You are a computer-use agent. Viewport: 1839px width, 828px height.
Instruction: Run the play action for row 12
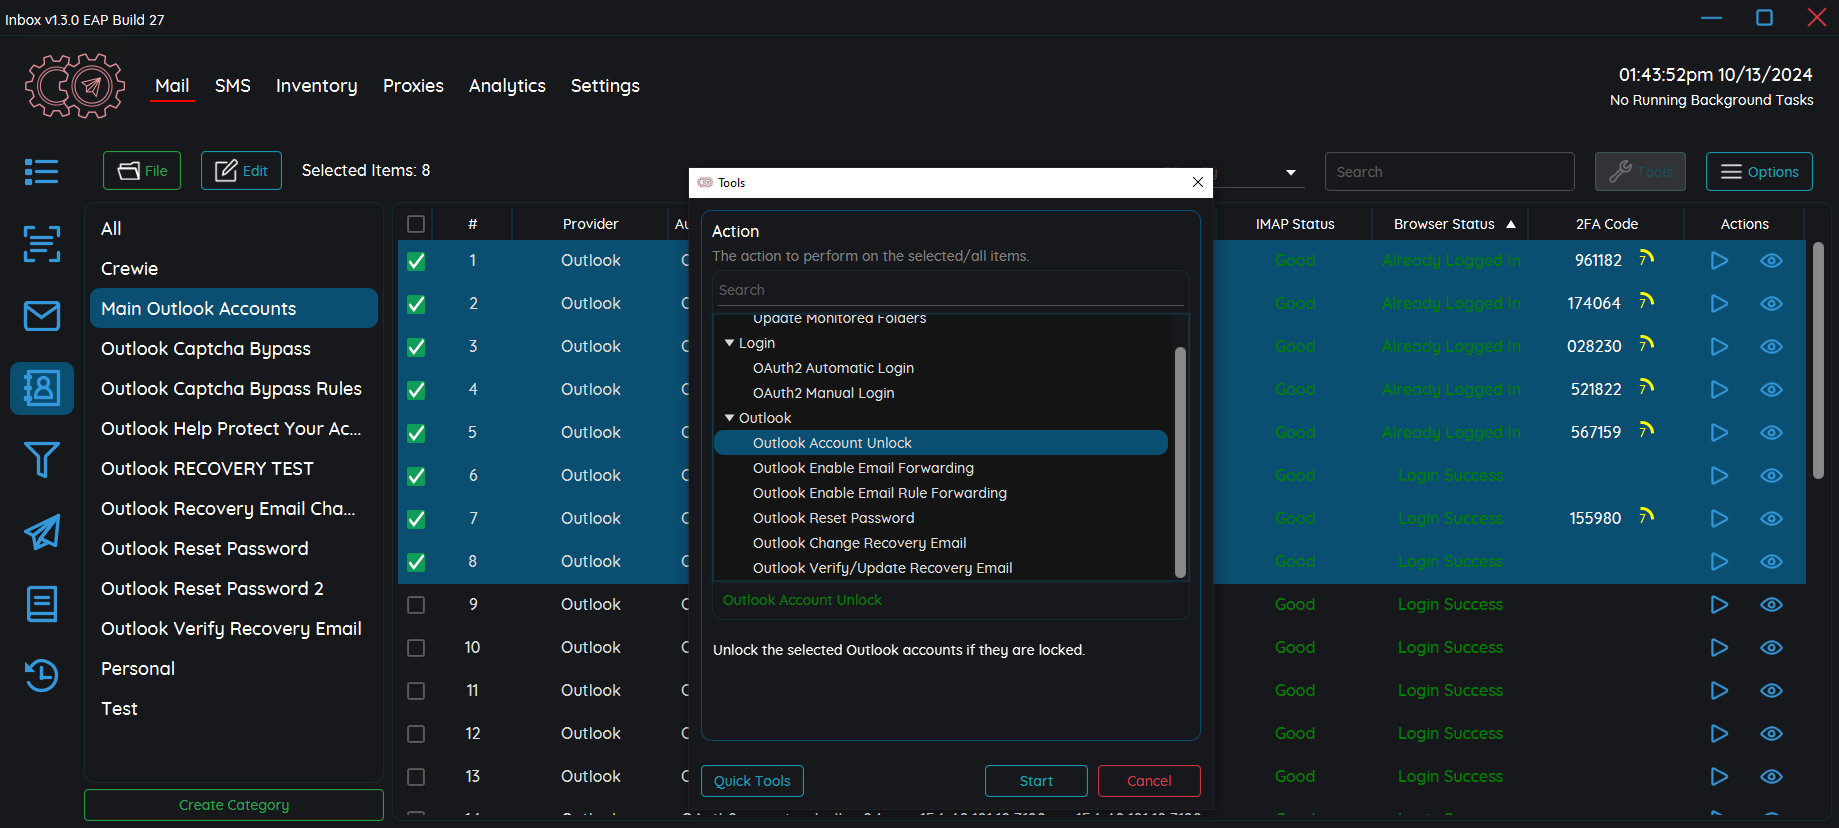[x=1719, y=733]
